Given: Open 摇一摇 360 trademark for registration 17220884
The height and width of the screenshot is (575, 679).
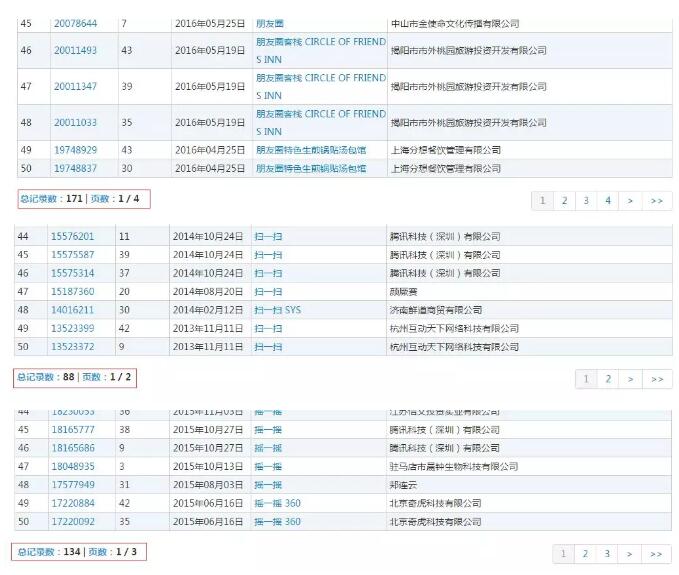Looking at the screenshot, I should [x=277, y=503].
